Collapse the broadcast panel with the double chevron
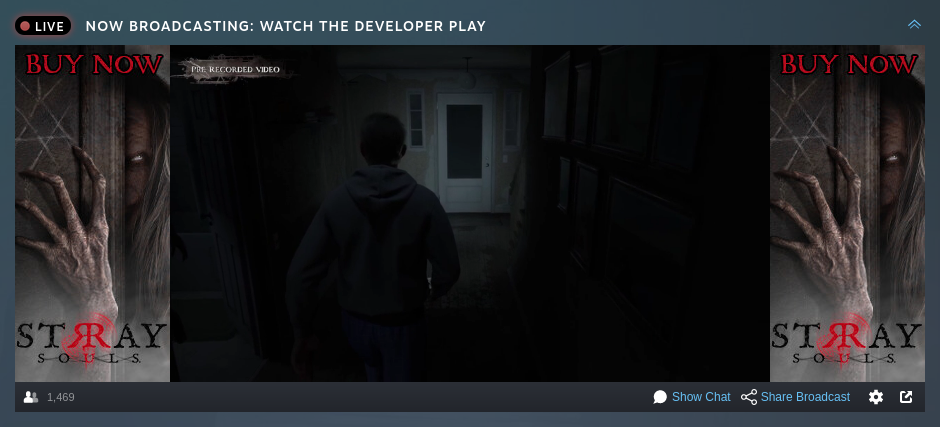Image resolution: width=940 pixels, height=427 pixels. coord(914,25)
